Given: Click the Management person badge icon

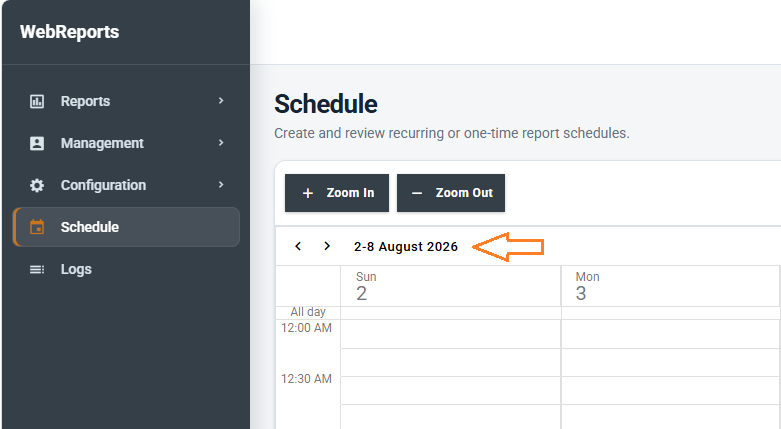Looking at the screenshot, I should 37,143.
